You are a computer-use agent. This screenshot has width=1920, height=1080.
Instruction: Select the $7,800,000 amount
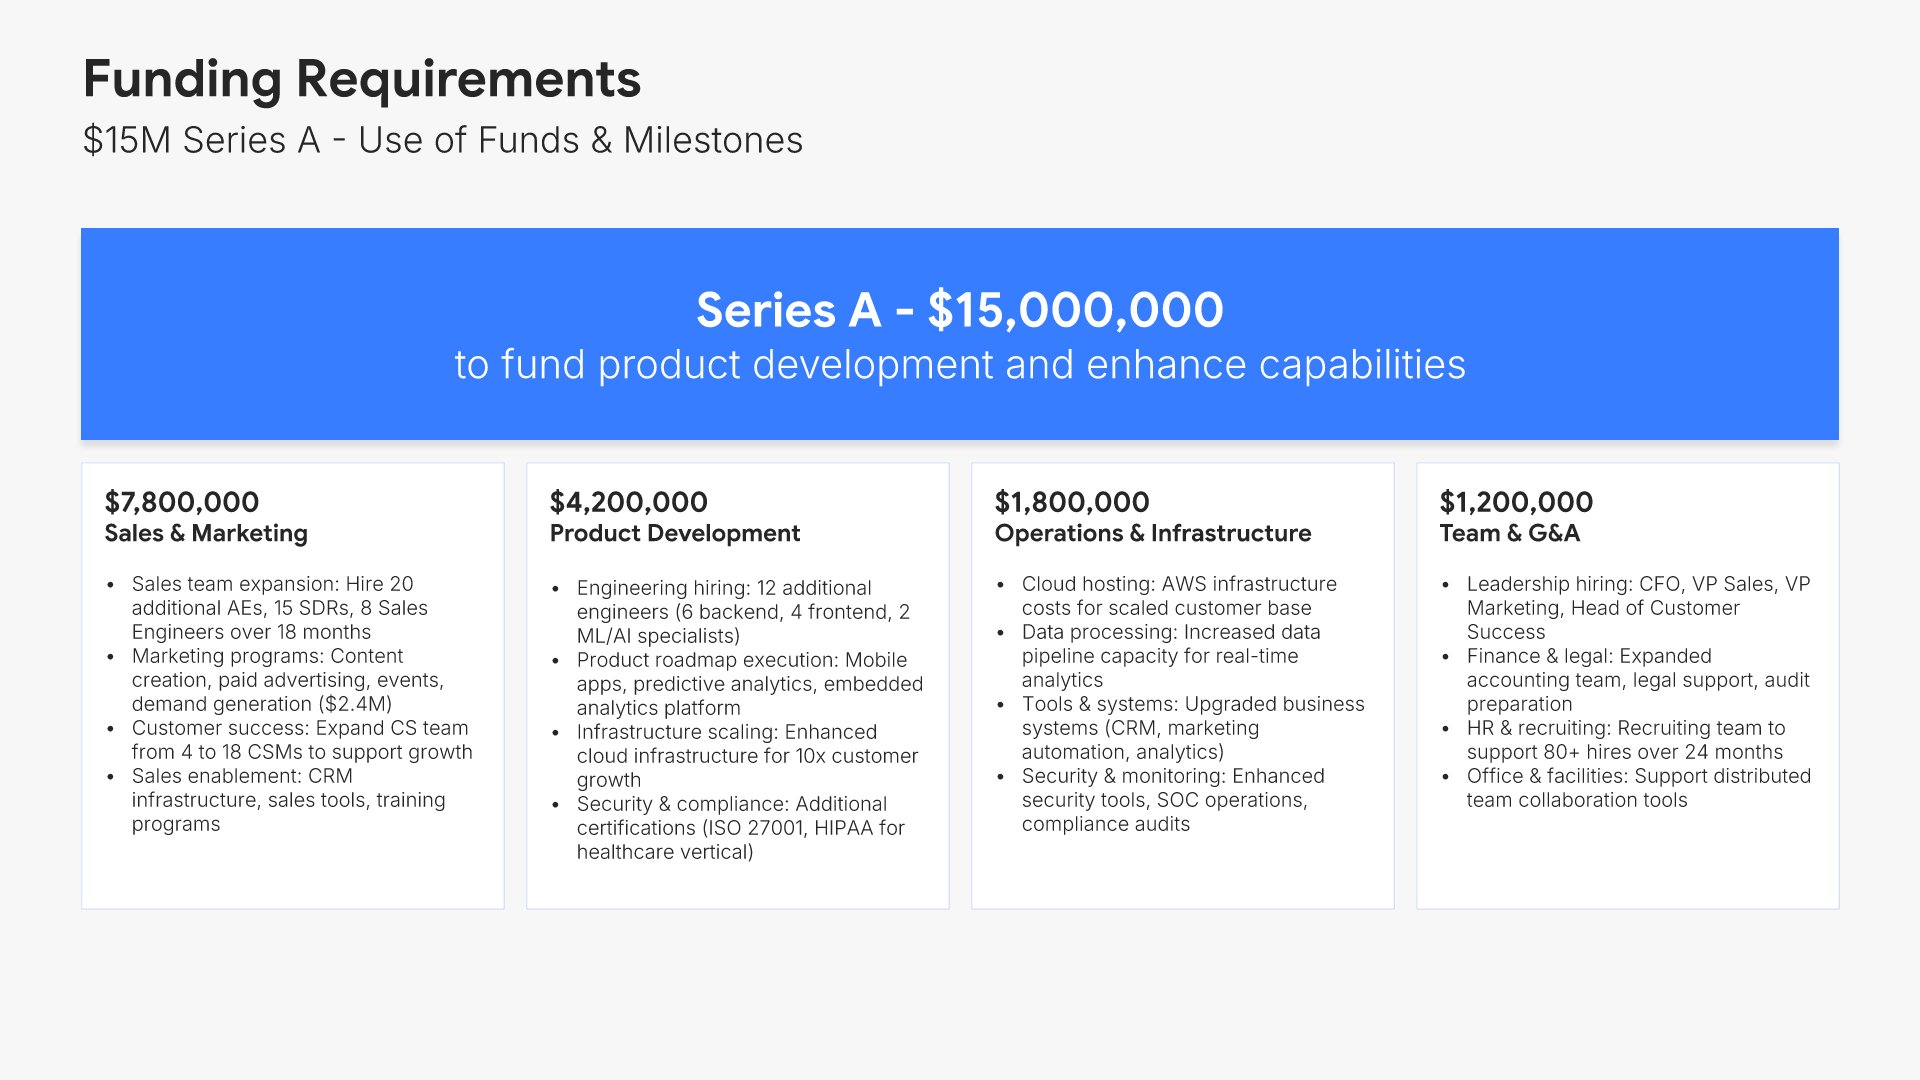pyautogui.click(x=181, y=502)
